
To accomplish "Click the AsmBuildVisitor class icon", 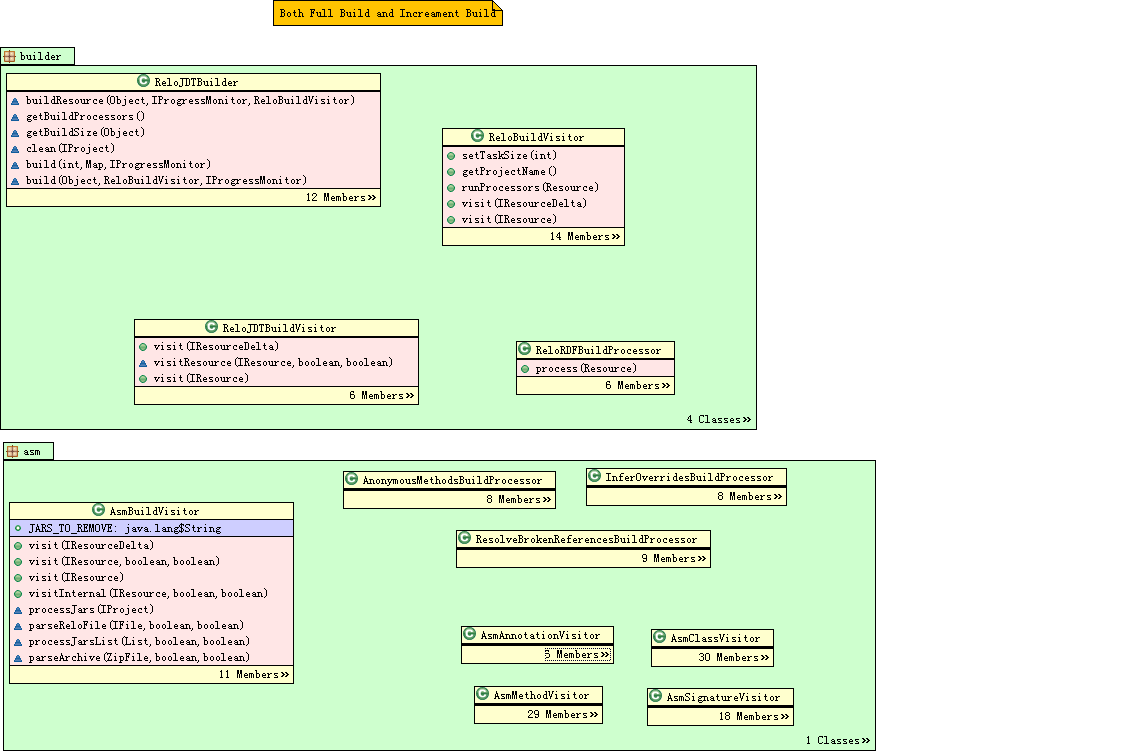I will 98,510.
